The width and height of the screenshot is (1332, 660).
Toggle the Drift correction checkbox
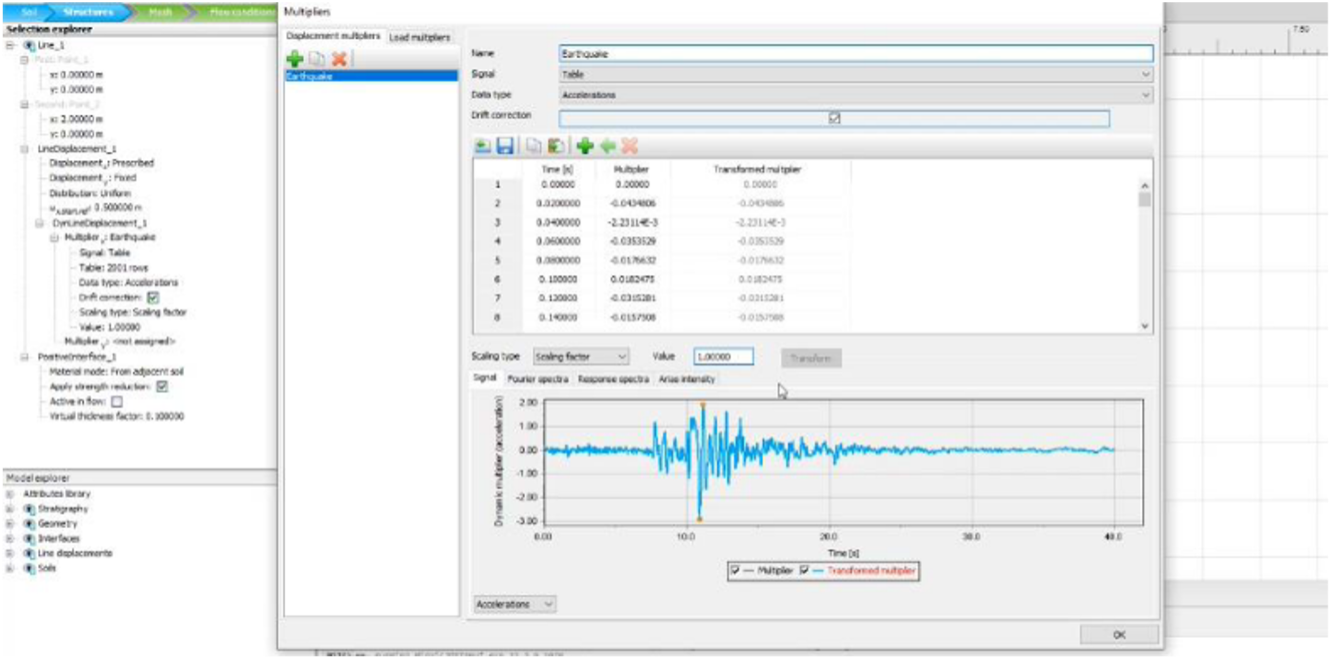click(835, 118)
